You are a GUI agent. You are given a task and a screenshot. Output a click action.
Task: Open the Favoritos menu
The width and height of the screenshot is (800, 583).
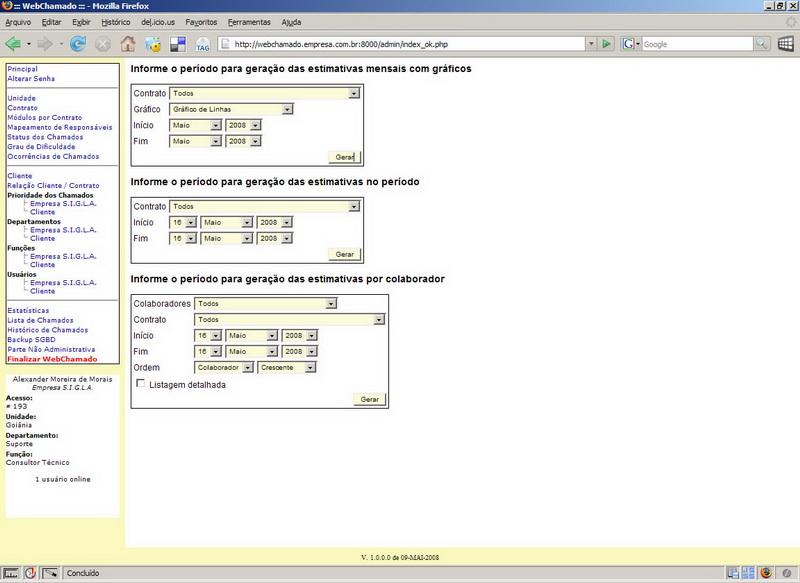(201, 21)
